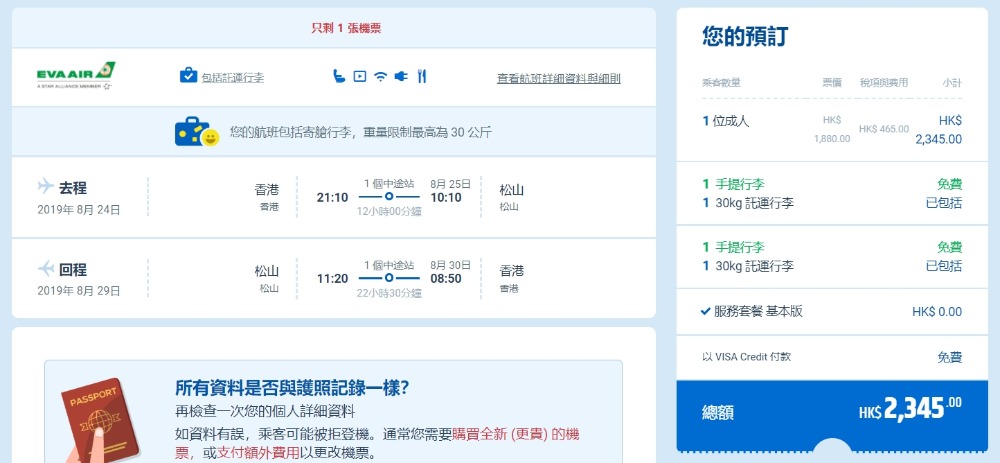This screenshot has width=1000, height=463.
Task: Click the in-flight entertainment video icon
Action: click(360, 77)
